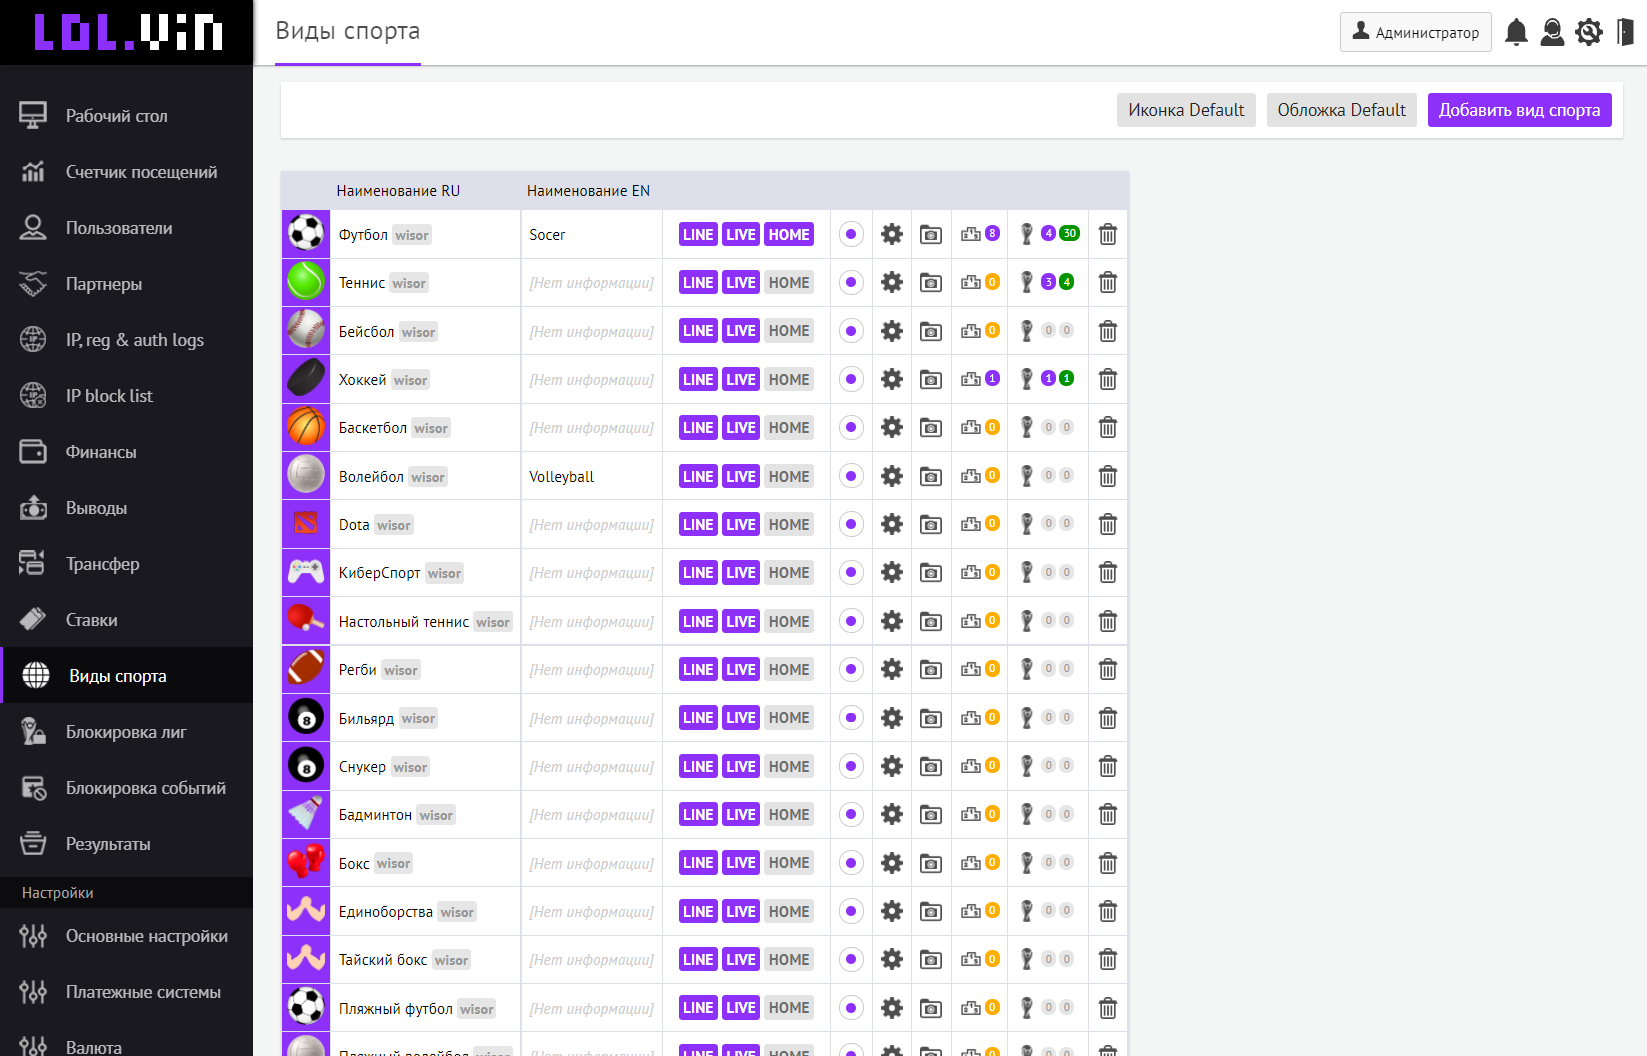Screen dimensions: 1647x1056
Task: Click the Иконка Default button
Action: tap(1185, 110)
